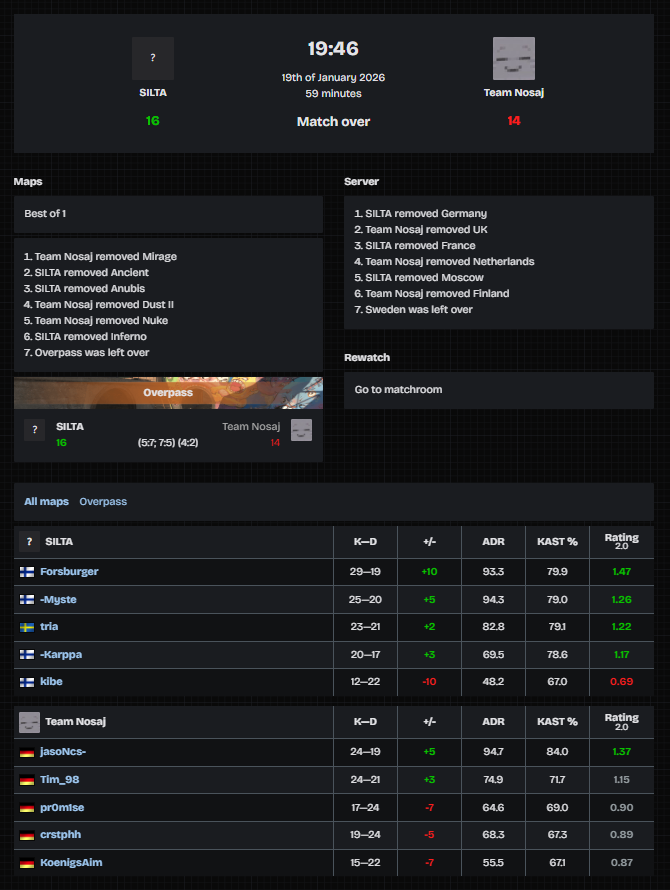Viewport: 670px width, 890px height.
Task: Click the Finland flag next to -Karppa
Action: (27, 654)
